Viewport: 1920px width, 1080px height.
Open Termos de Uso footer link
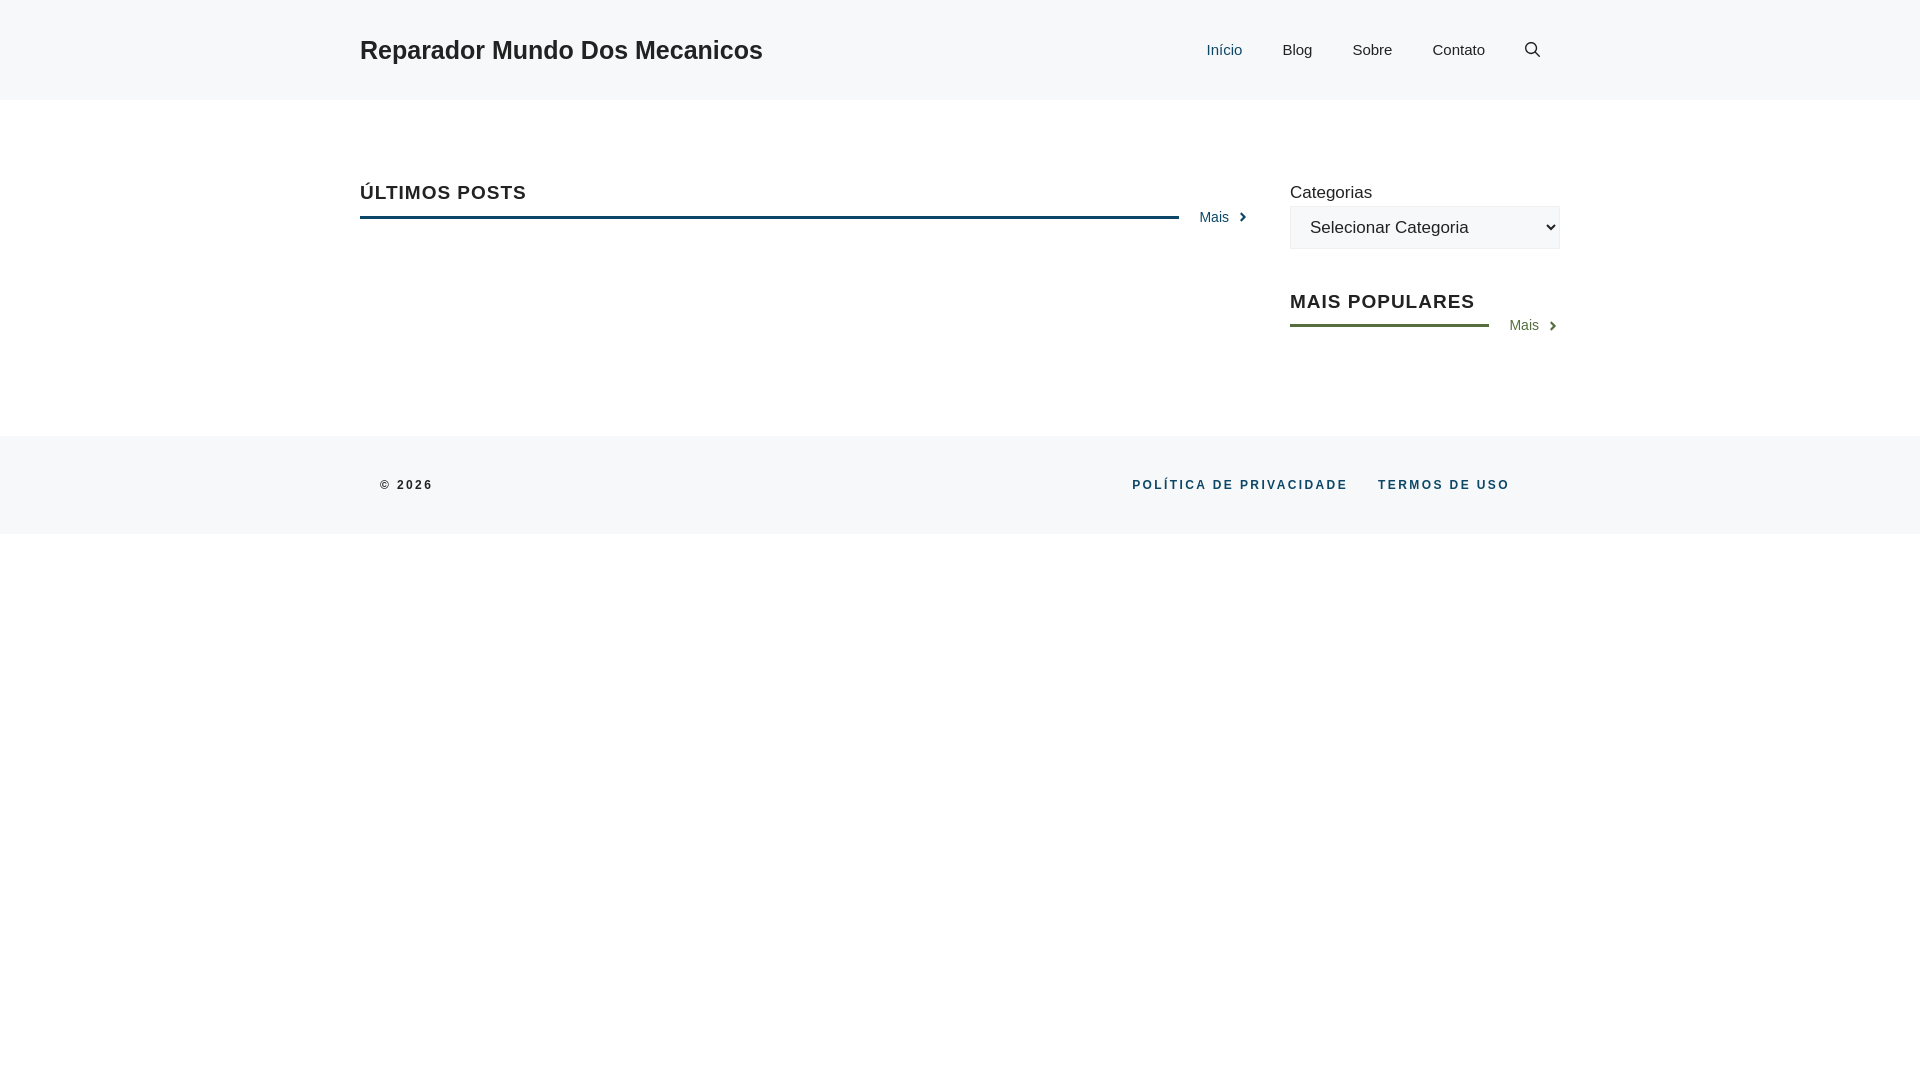pyautogui.click(x=1443, y=485)
